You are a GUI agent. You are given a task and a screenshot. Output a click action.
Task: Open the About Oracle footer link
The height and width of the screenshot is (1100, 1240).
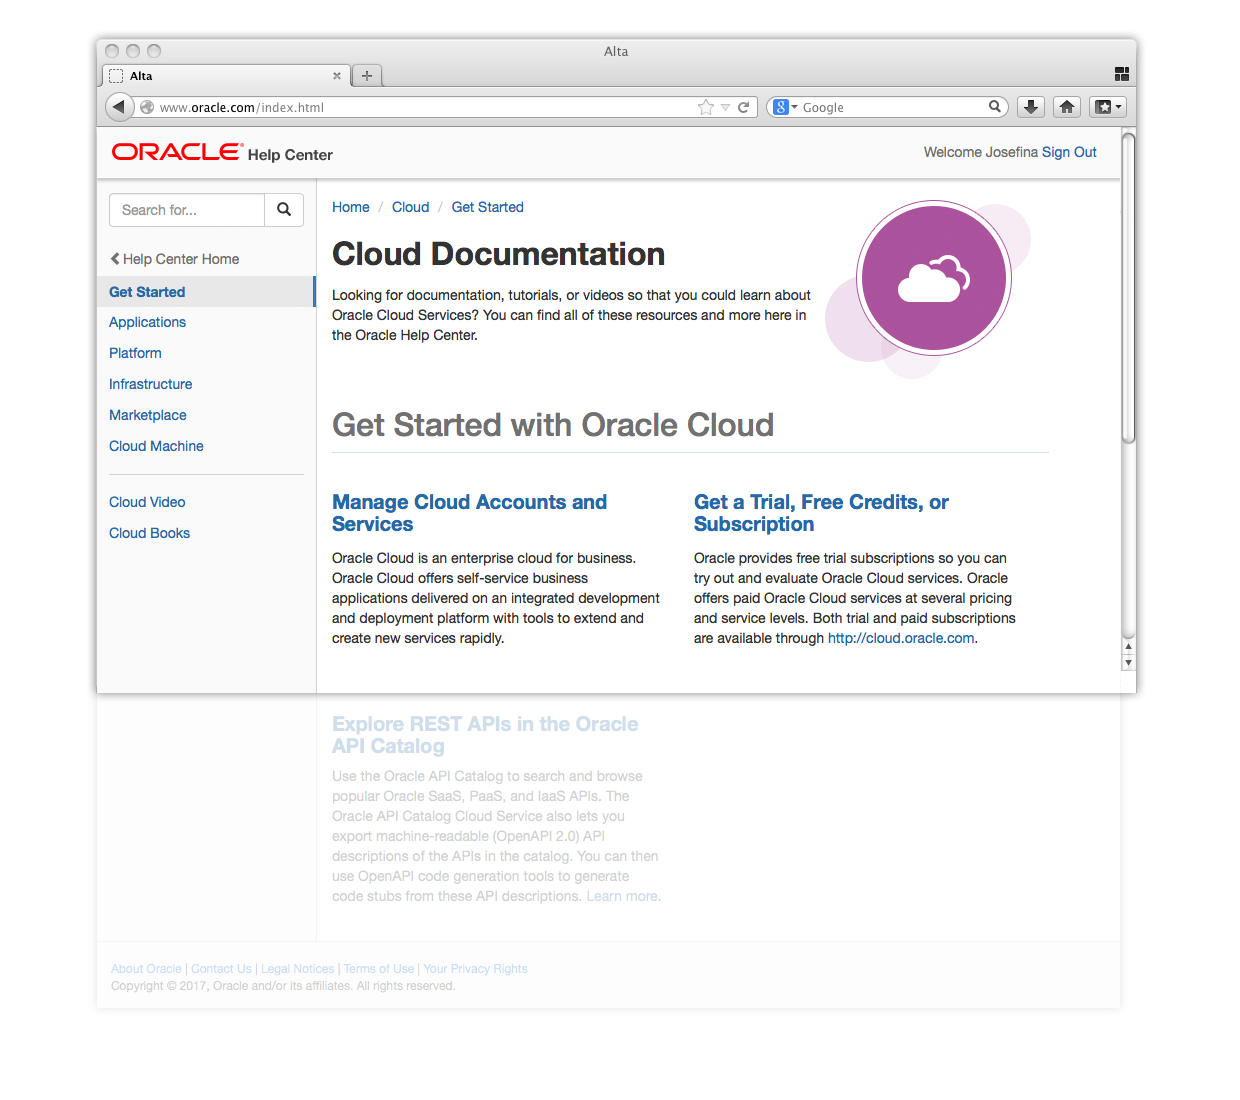[146, 969]
